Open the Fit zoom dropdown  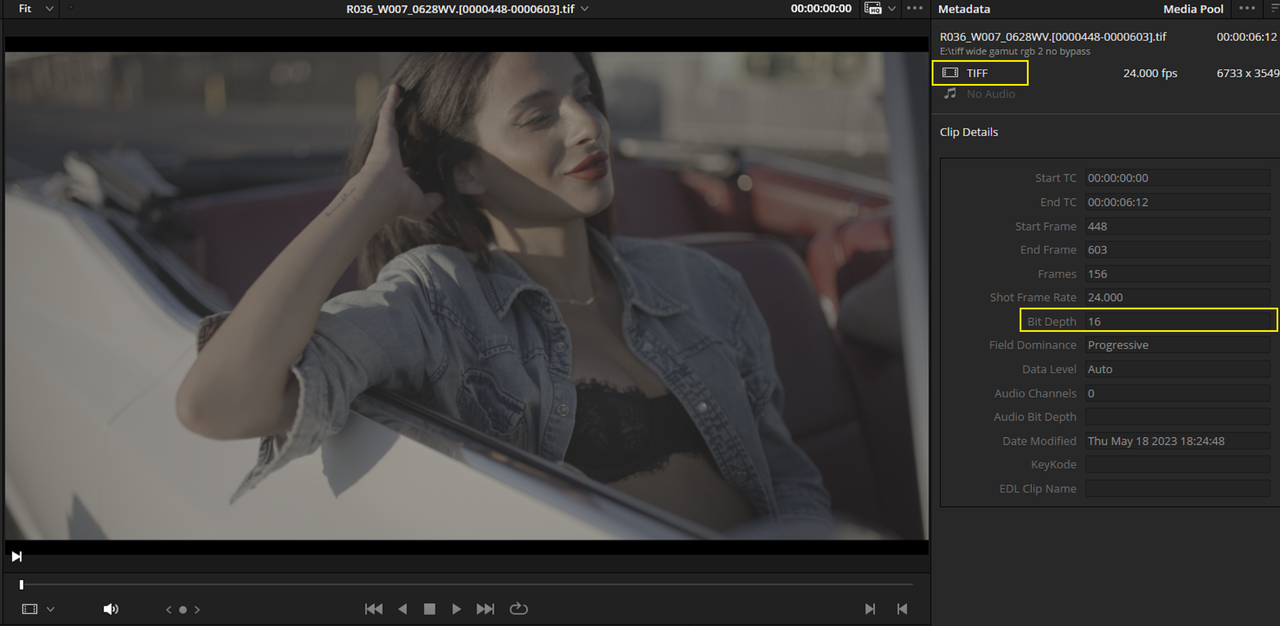[x=36, y=8]
